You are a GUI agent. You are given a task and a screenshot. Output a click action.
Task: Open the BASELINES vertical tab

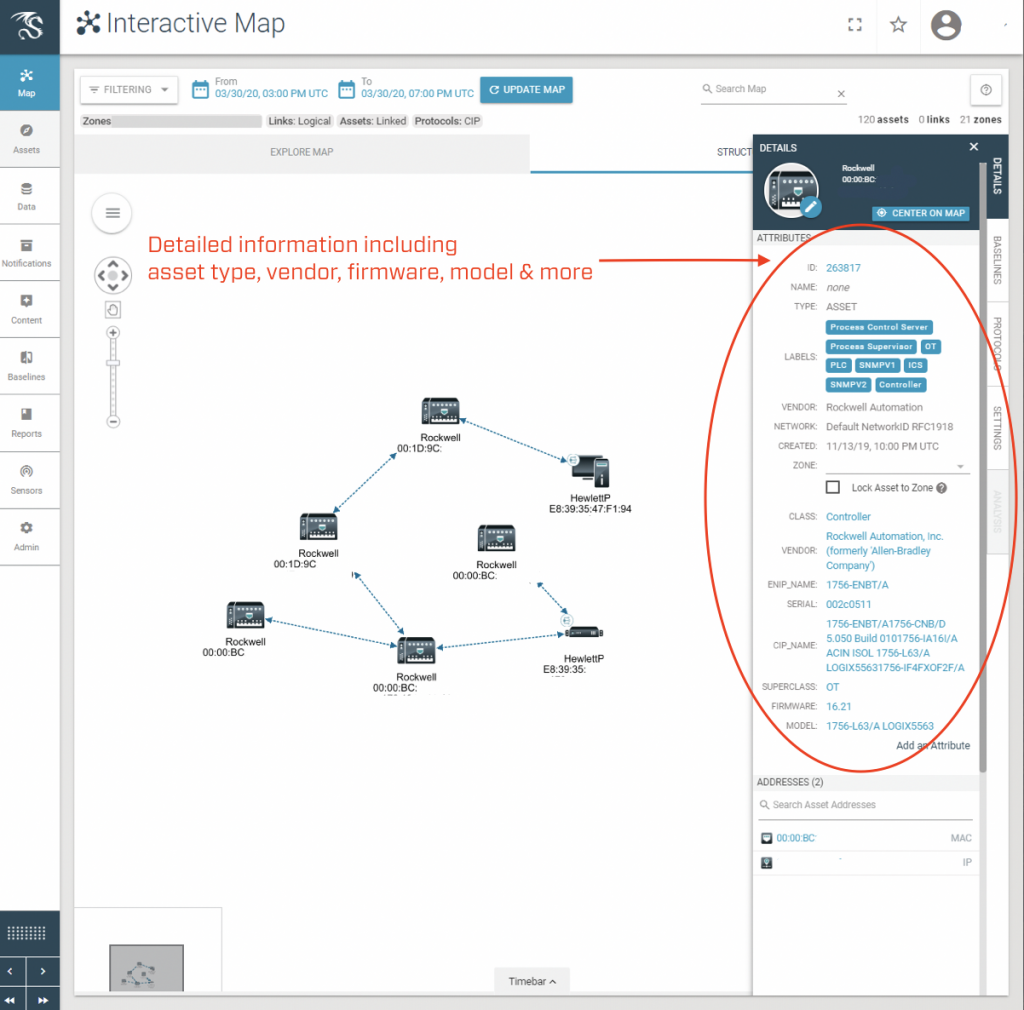coord(997,260)
